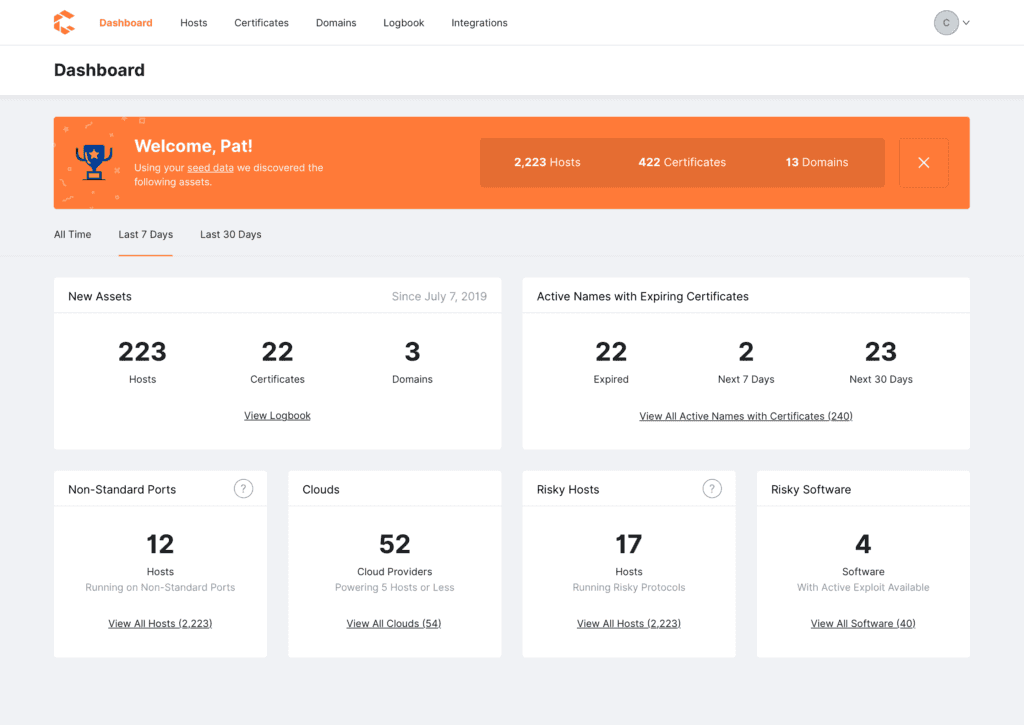Image resolution: width=1024 pixels, height=725 pixels.
Task: Follow the seed data link
Action: (210, 168)
